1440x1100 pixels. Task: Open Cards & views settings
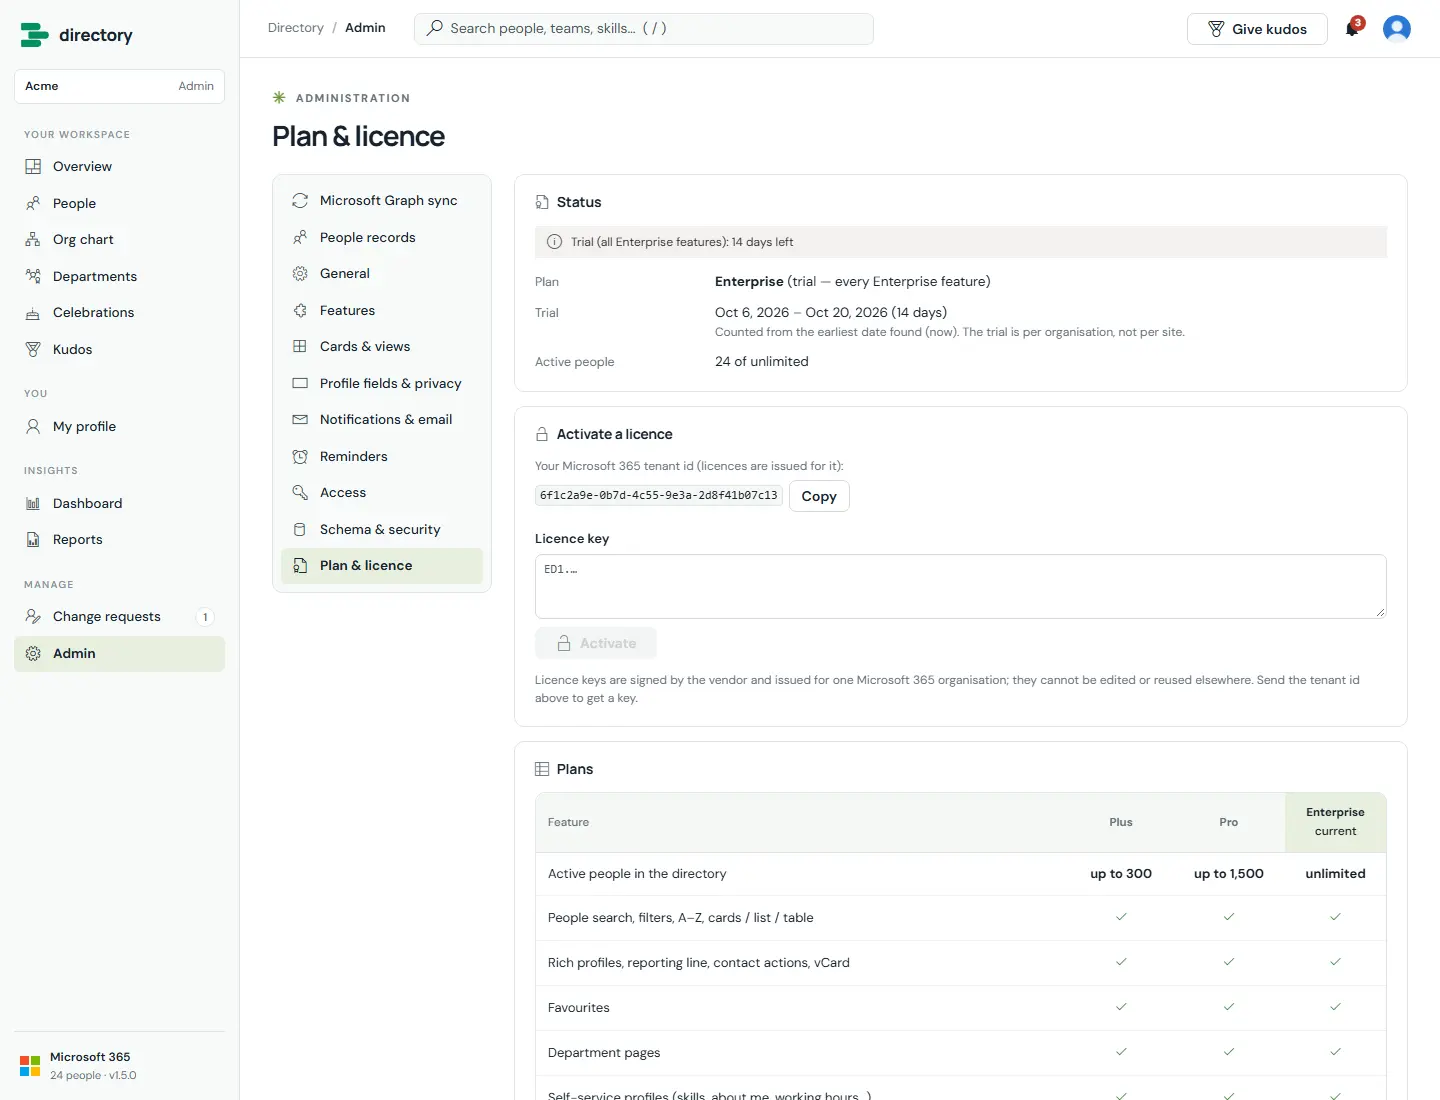pyautogui.click(x=382, y=347)
